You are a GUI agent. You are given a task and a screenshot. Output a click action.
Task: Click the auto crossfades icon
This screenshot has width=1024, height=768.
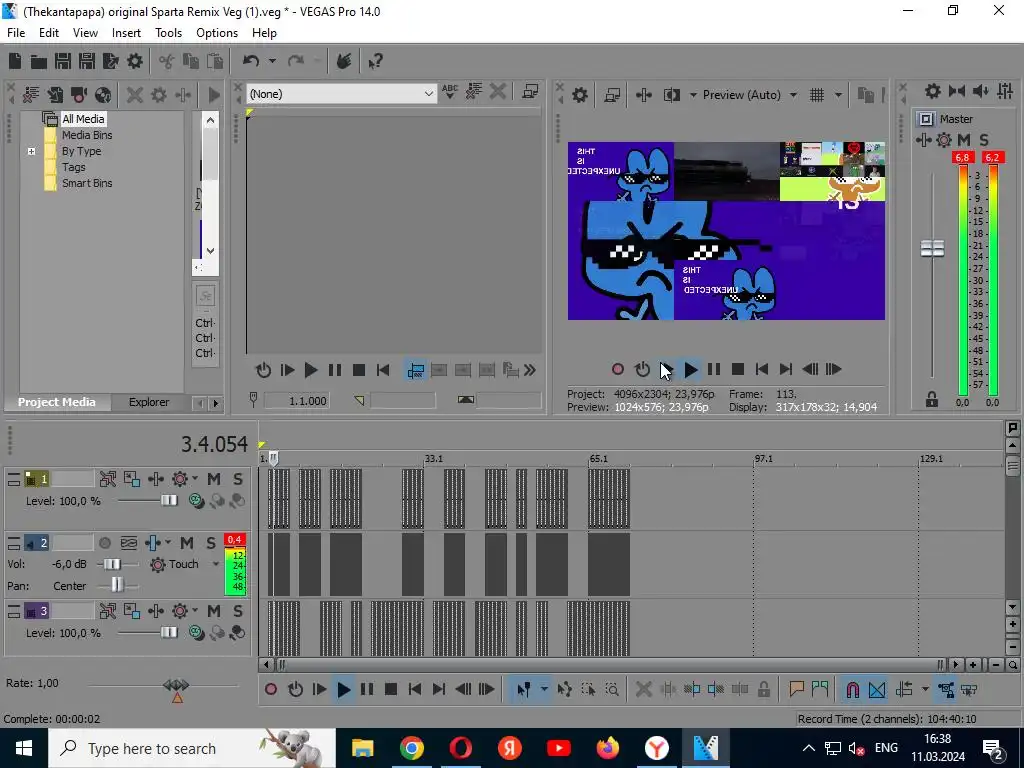pos(877,690)
